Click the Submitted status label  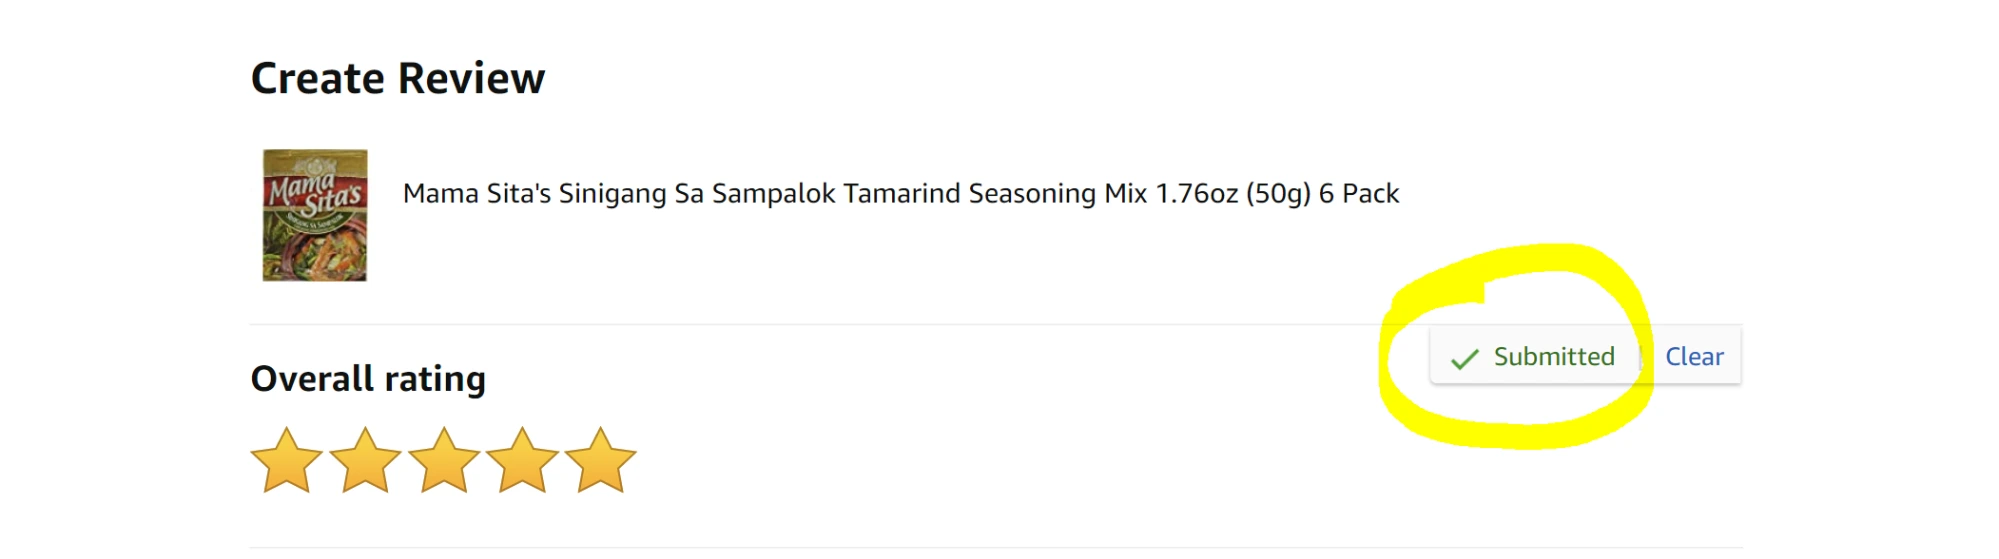click(1554, 357)
